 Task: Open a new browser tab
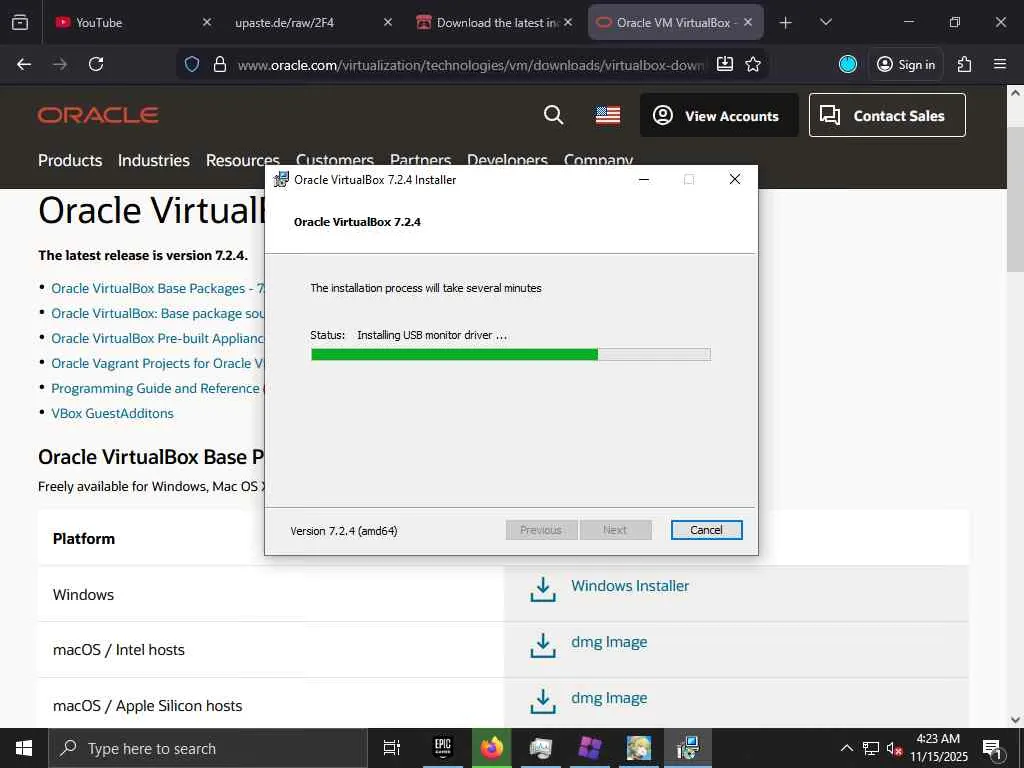click(x=786, y=23)
